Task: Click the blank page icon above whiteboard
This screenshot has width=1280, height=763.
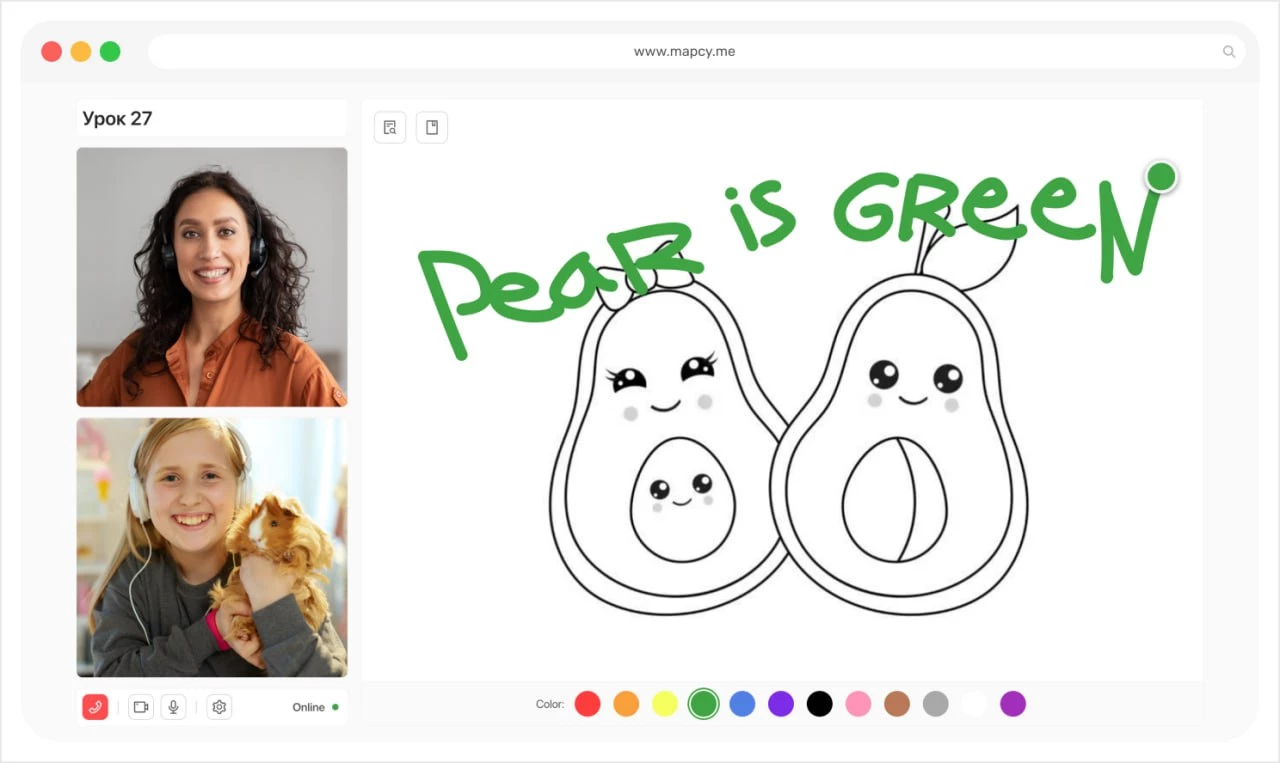Action: click(432, 127)
